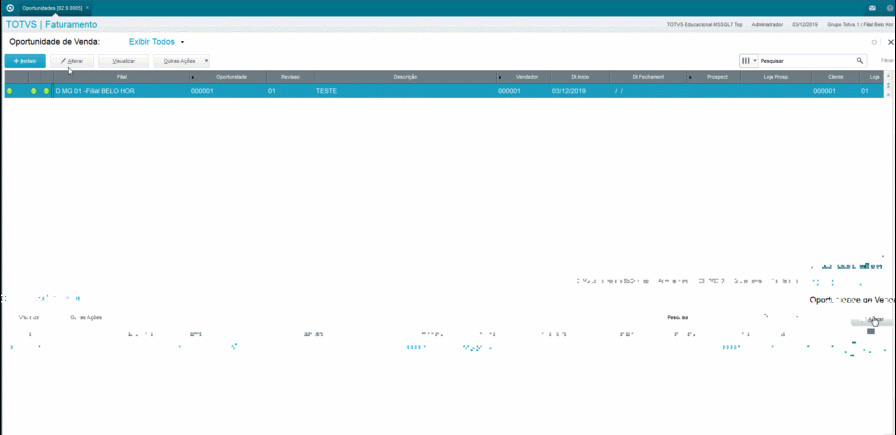The height and width of the screenshot is (435, 896).
Task: Open the Exibir Todos filter dropdown
Action: pyautogui.click(x=156, y=42)
